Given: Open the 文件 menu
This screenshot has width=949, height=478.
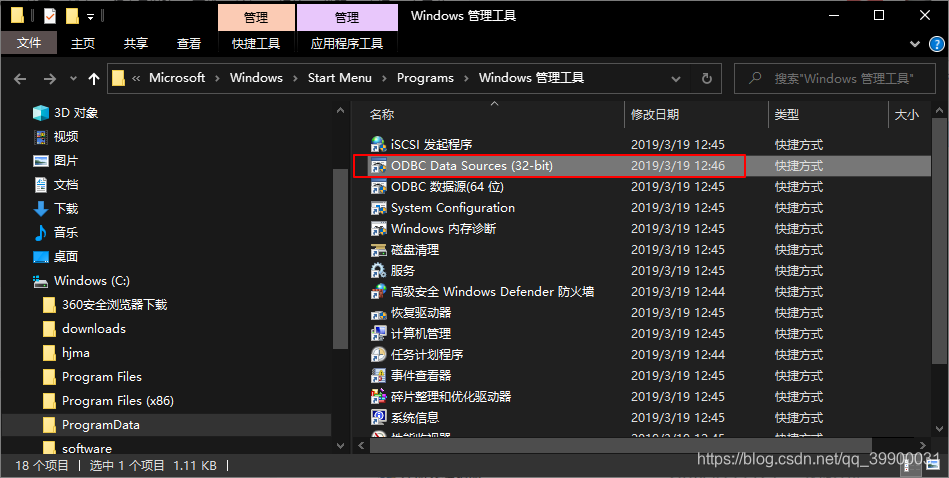Looking at the screenshot, I should click(29, 43).
